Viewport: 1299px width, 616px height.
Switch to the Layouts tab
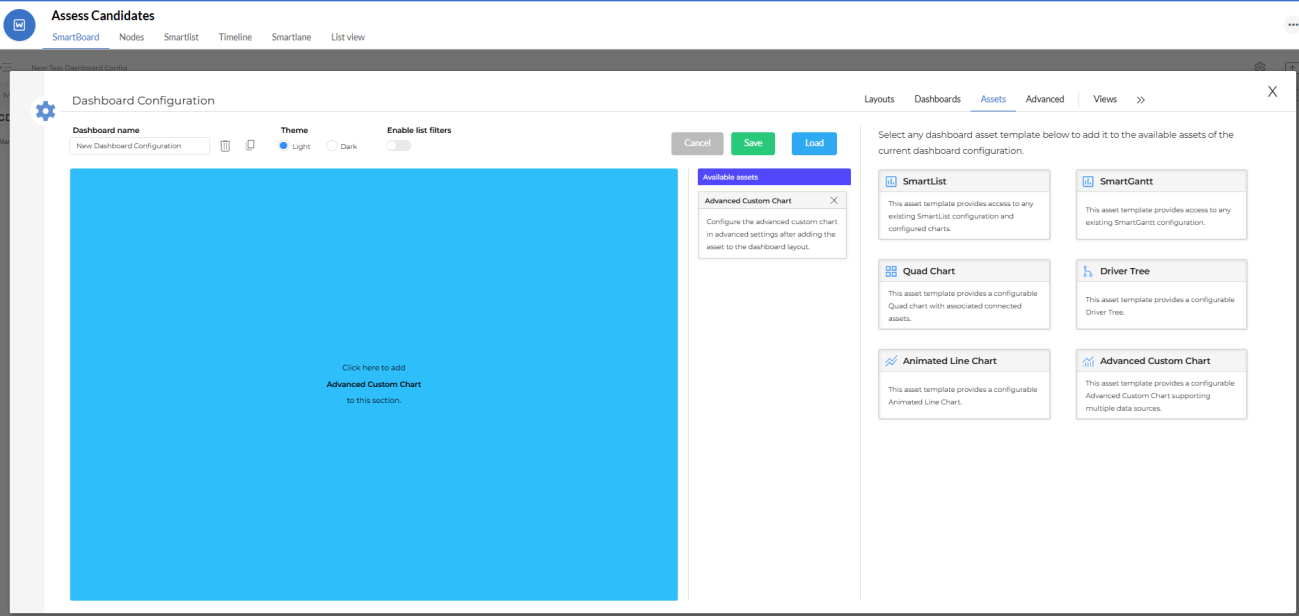pos(879,99)
